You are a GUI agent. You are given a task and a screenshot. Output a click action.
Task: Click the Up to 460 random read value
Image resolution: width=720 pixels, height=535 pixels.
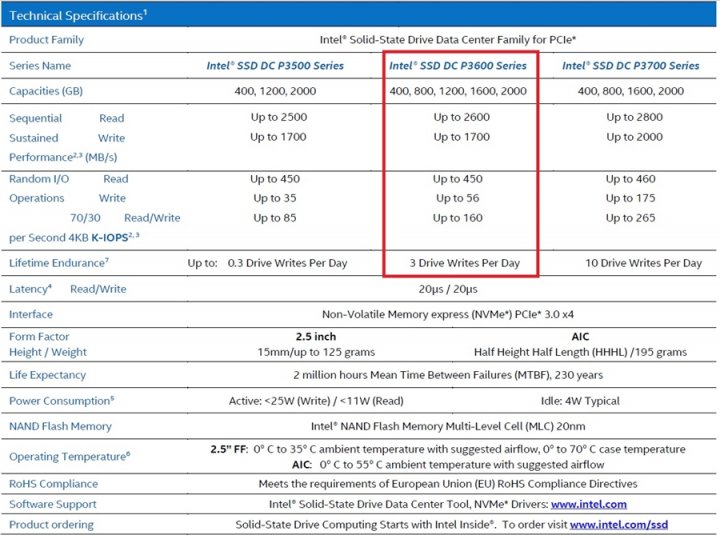point(630,179)
